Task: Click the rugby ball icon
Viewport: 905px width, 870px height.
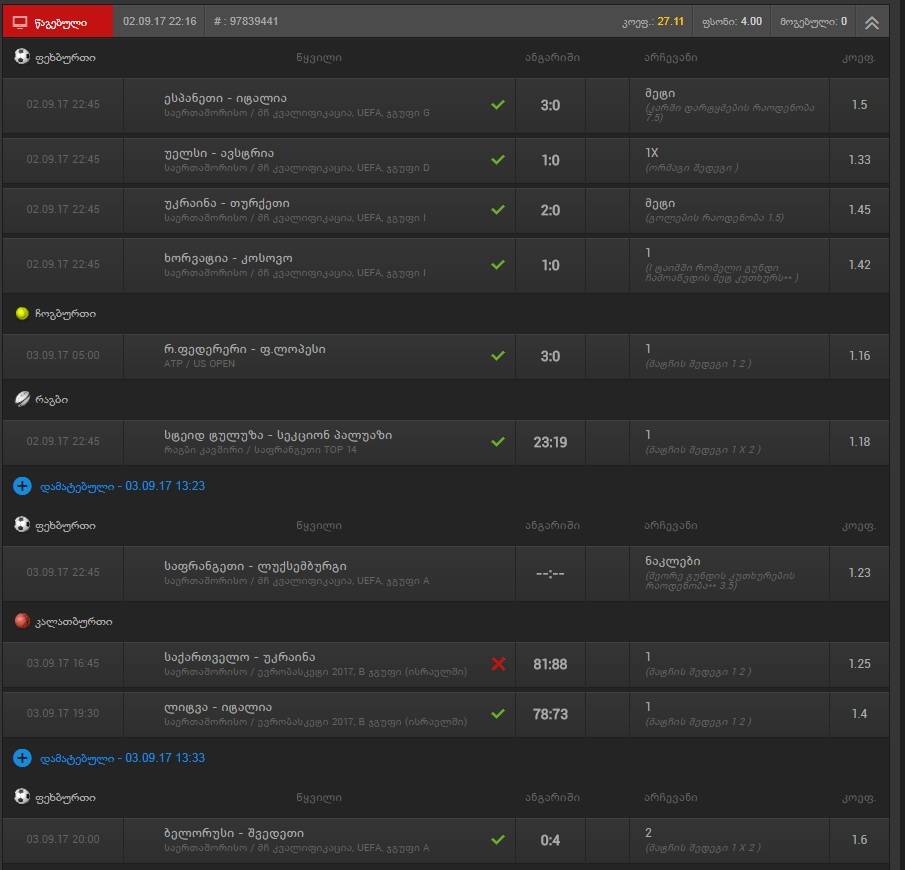Action: coord(22,399)
